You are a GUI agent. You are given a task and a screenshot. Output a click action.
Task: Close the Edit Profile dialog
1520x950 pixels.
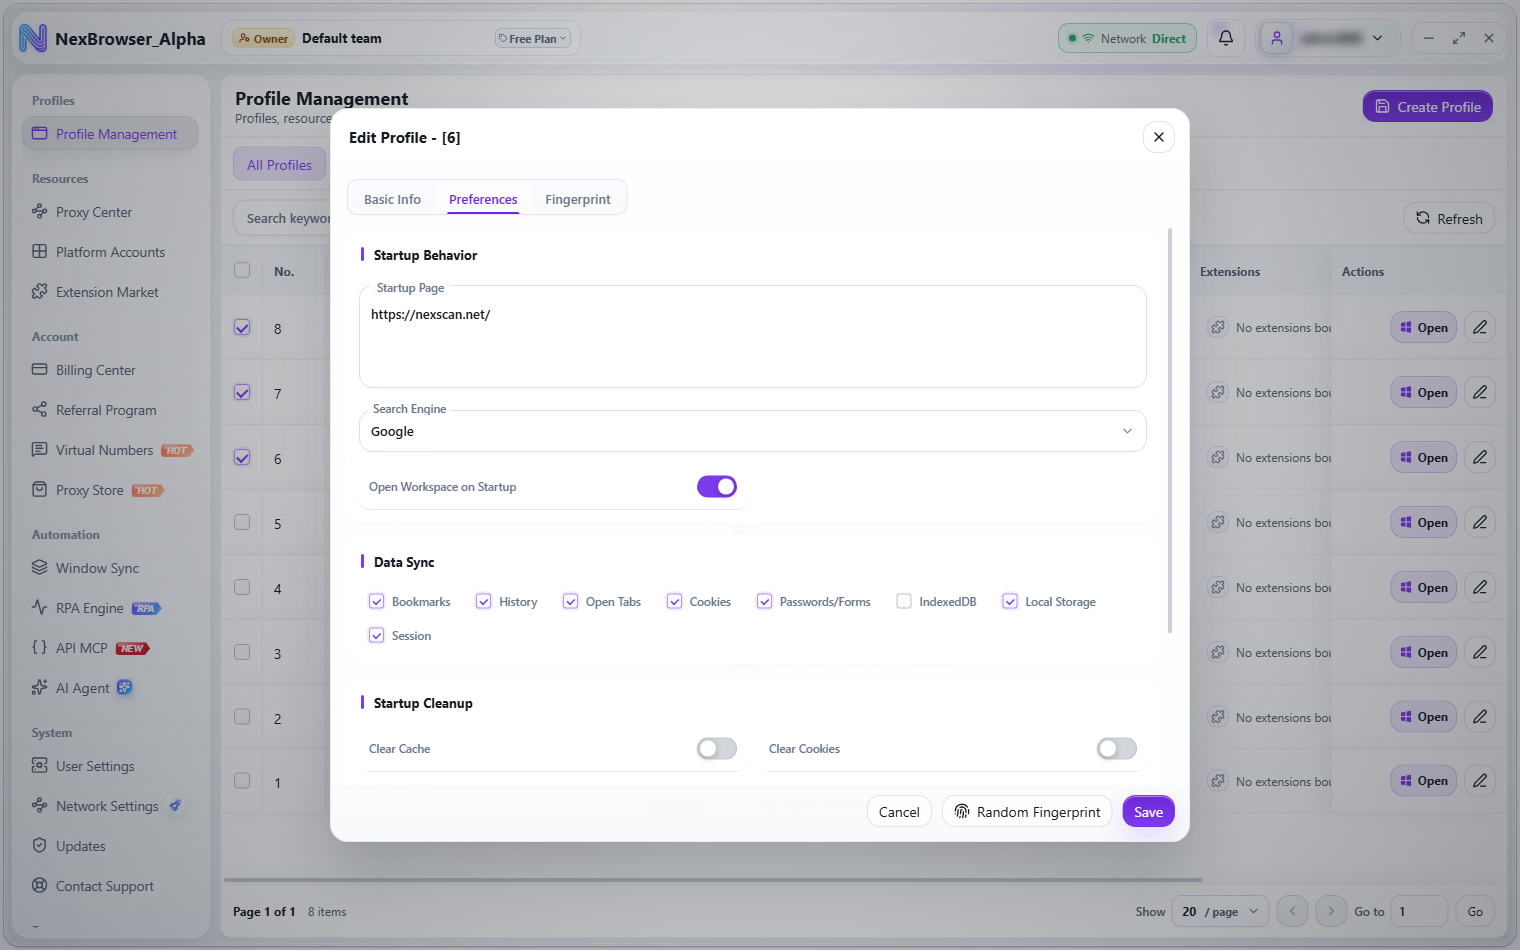1158,137
